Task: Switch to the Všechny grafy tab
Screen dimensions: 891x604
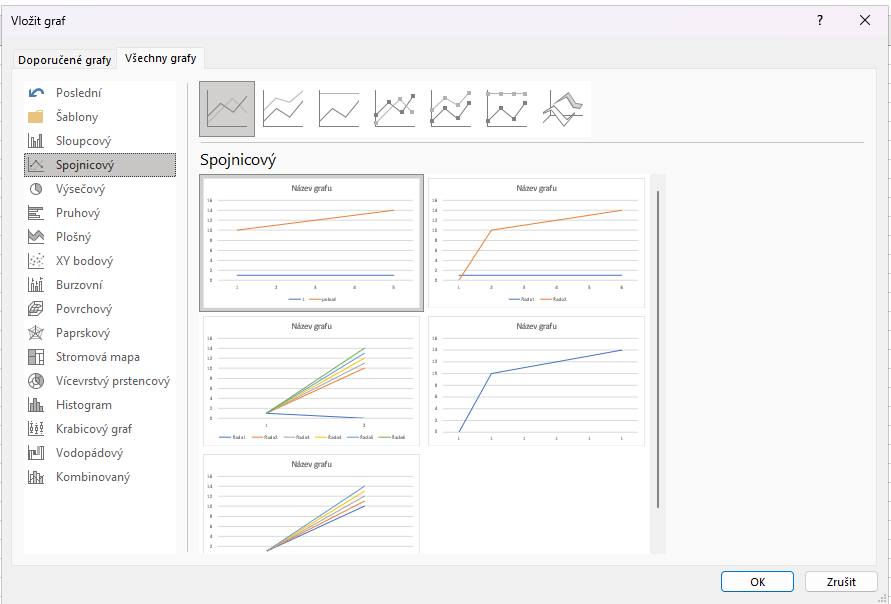Action: click(x=161, y=59)
